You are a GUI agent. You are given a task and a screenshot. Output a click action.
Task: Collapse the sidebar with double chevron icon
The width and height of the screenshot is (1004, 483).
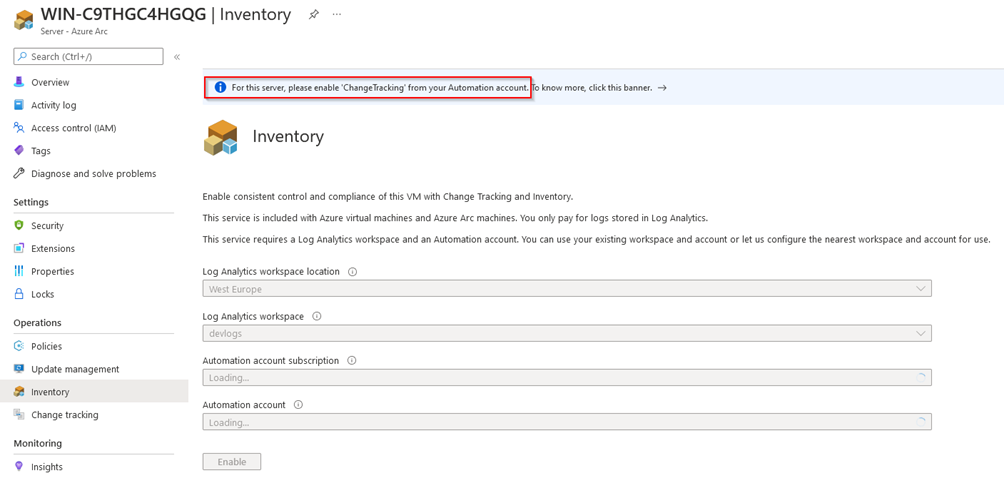[x=177, y=57]
